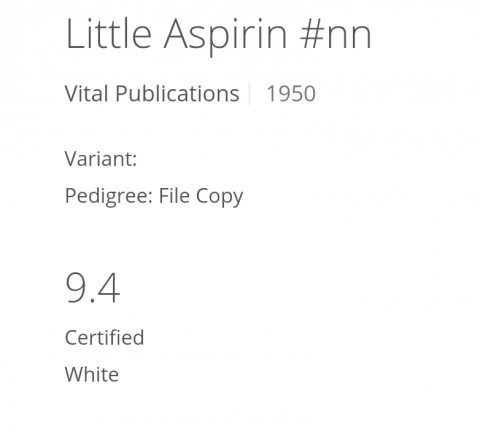This screenshot has width=480, height=432.
Task: Click the word Aspirin in heading
Action: [x=225, y=36]
